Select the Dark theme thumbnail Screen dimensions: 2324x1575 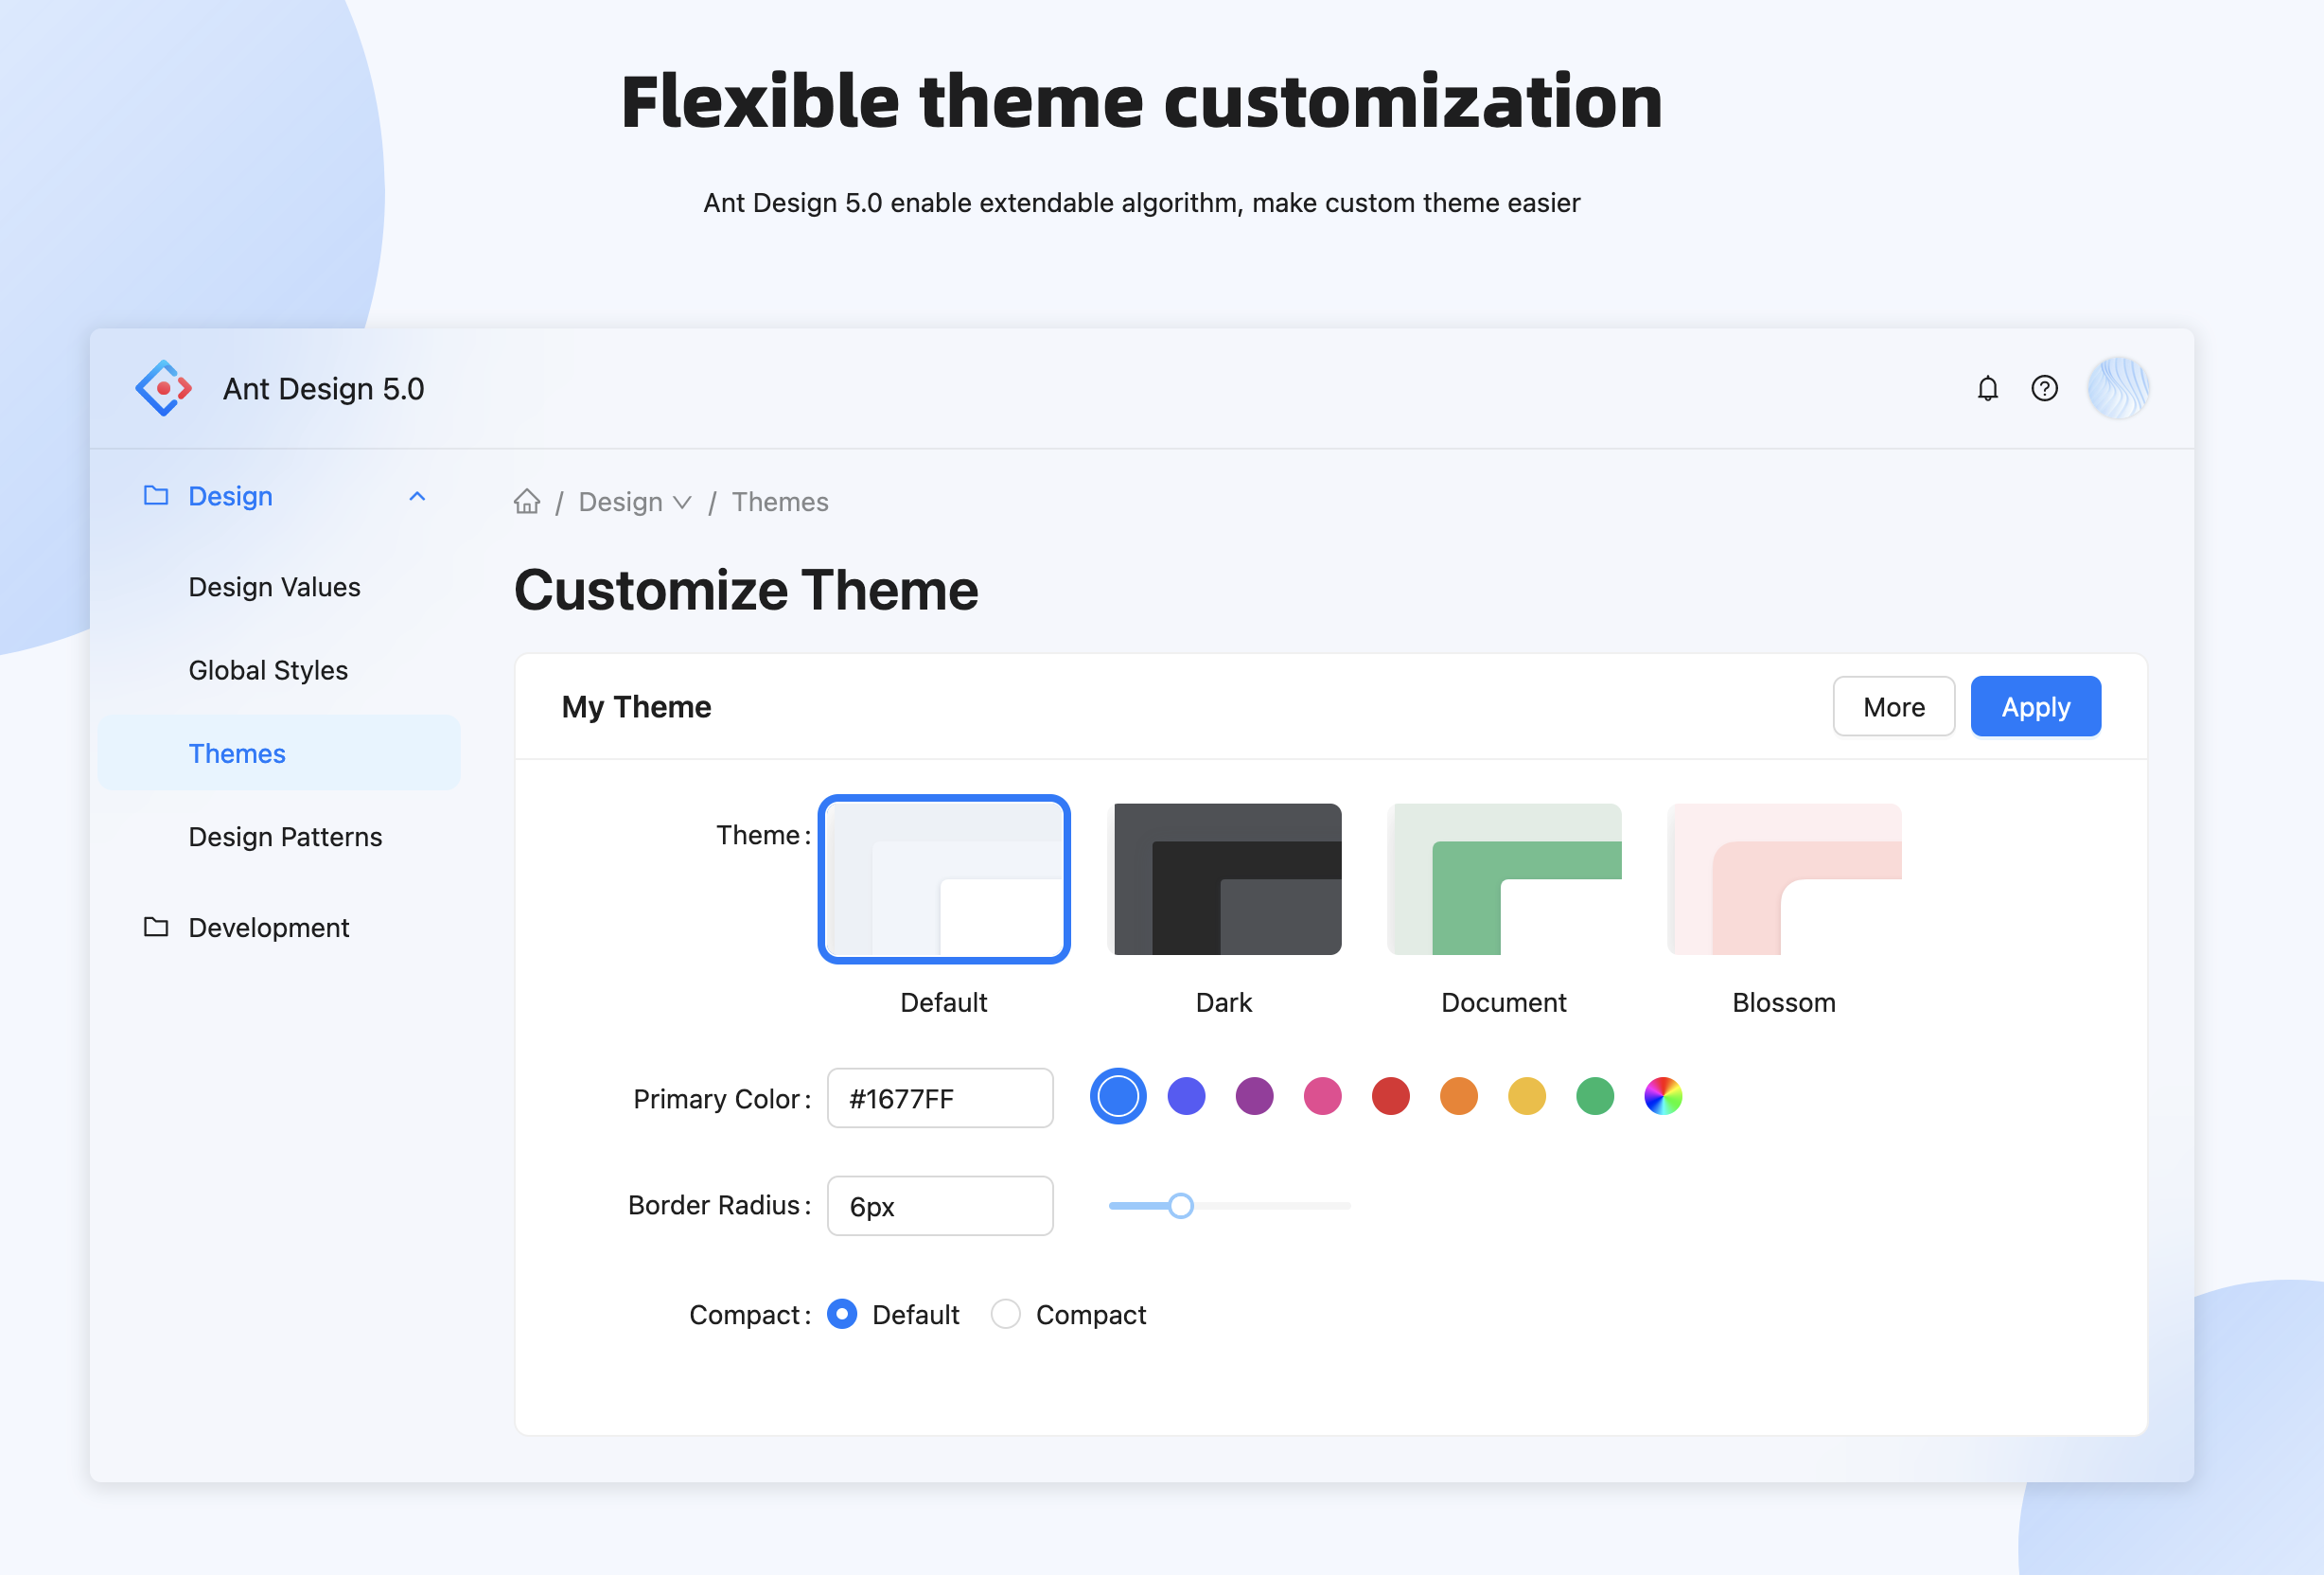tap(1224, 879)
